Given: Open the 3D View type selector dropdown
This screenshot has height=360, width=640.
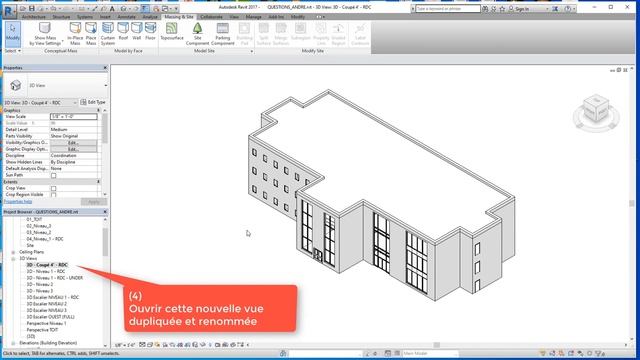Looking at the screenshot, I should click(105, 85).
